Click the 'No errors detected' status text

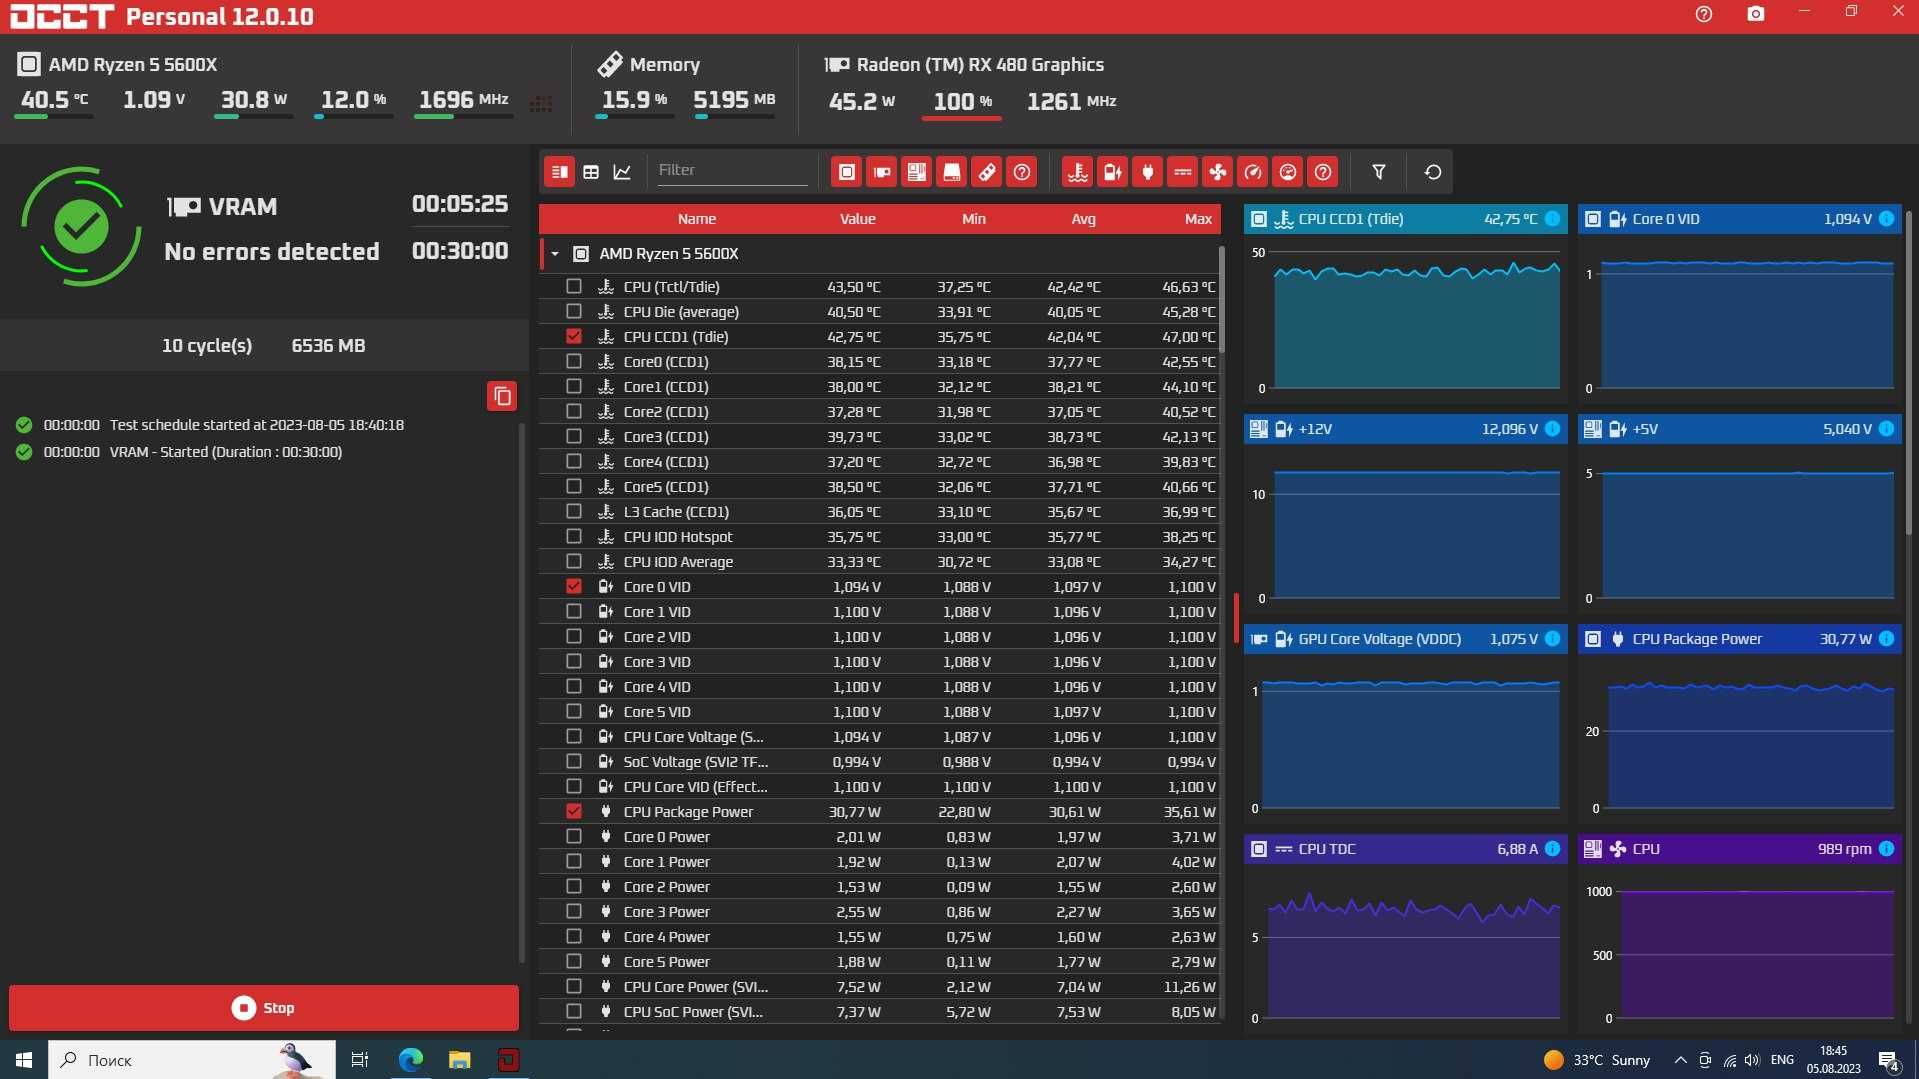pyautogui.click(x=272, y=251)
